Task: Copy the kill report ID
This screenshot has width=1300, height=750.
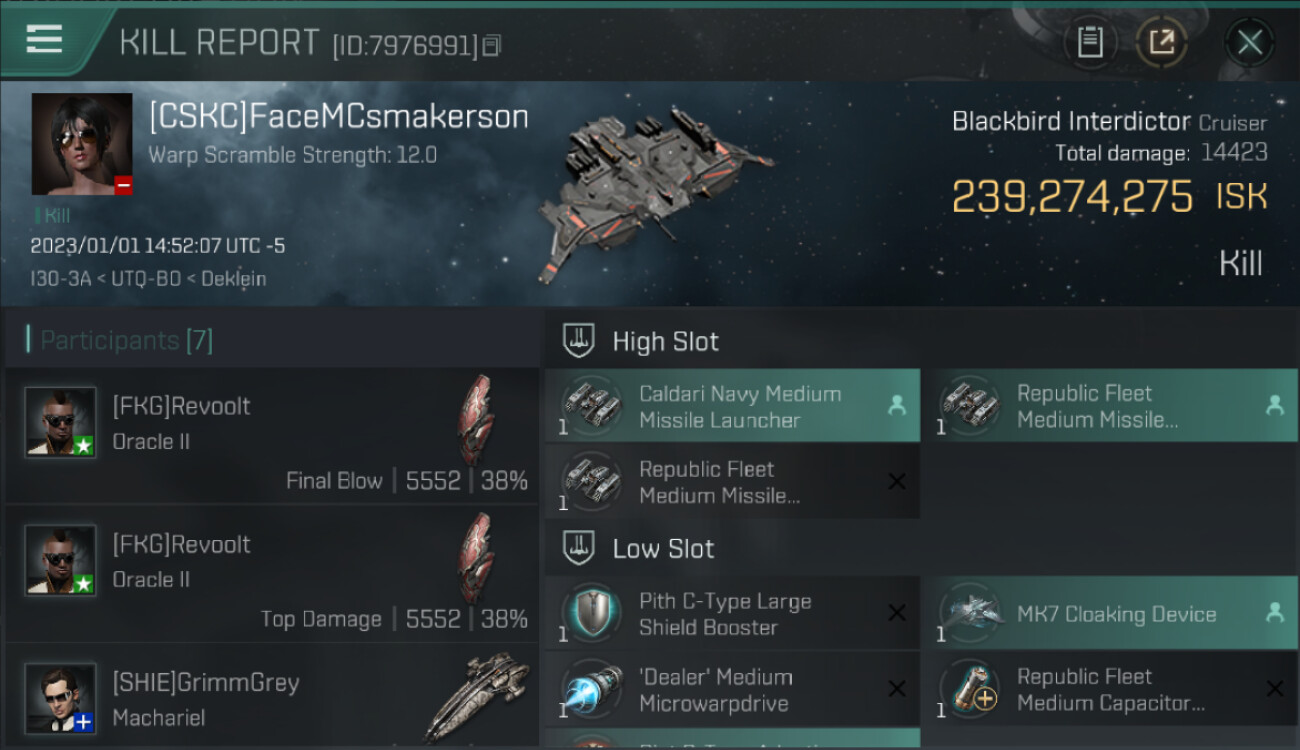Action: tap(491, 45)
